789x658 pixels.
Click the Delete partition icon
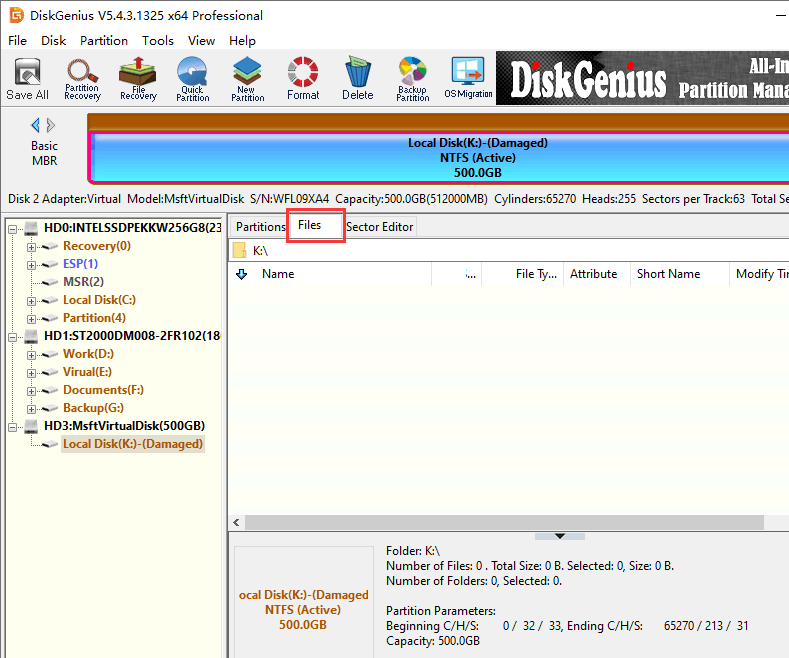click(x=357, y=79)
